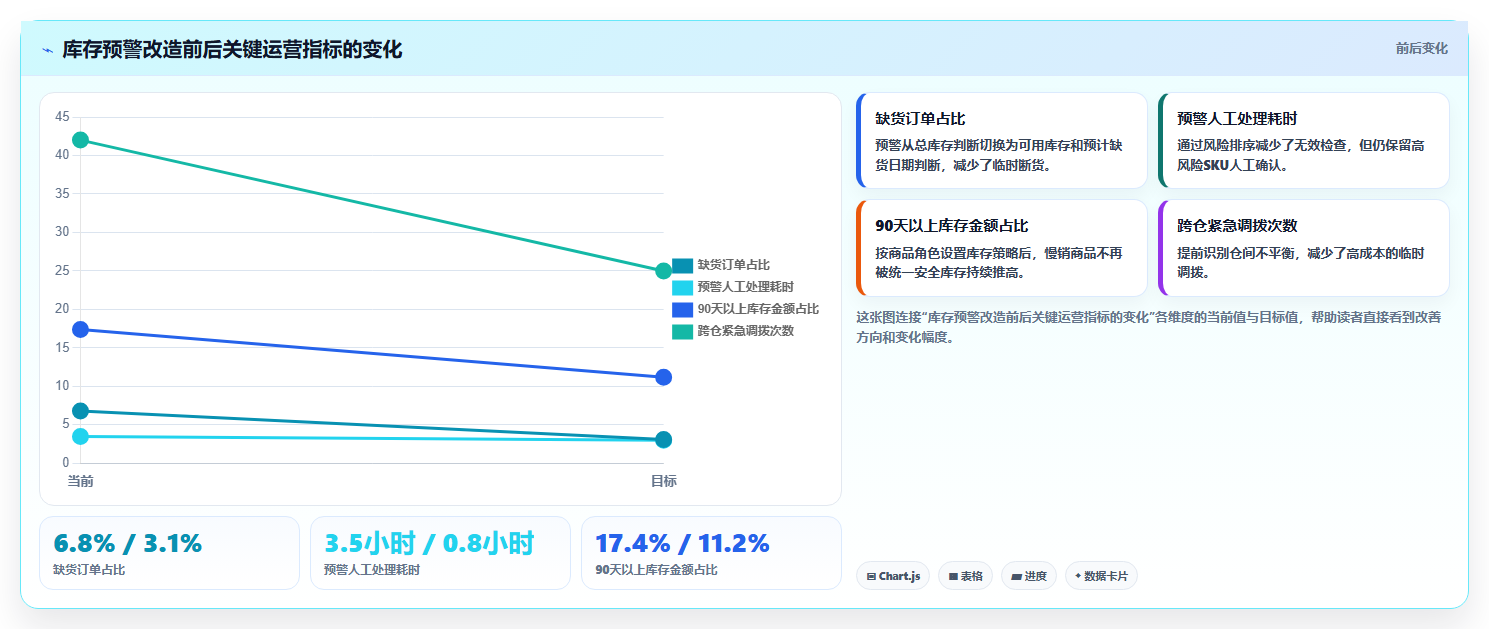Viewport: 1489px width, 629px height.
Task: Click the 前后变化 label in header
Action: (1421, 49)
